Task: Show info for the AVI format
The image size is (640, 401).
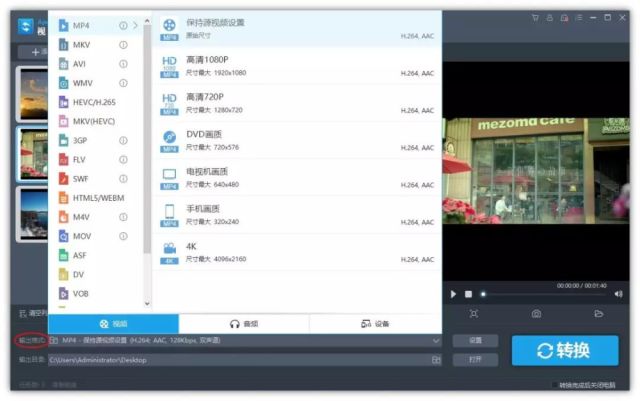Action: [123, 64]
